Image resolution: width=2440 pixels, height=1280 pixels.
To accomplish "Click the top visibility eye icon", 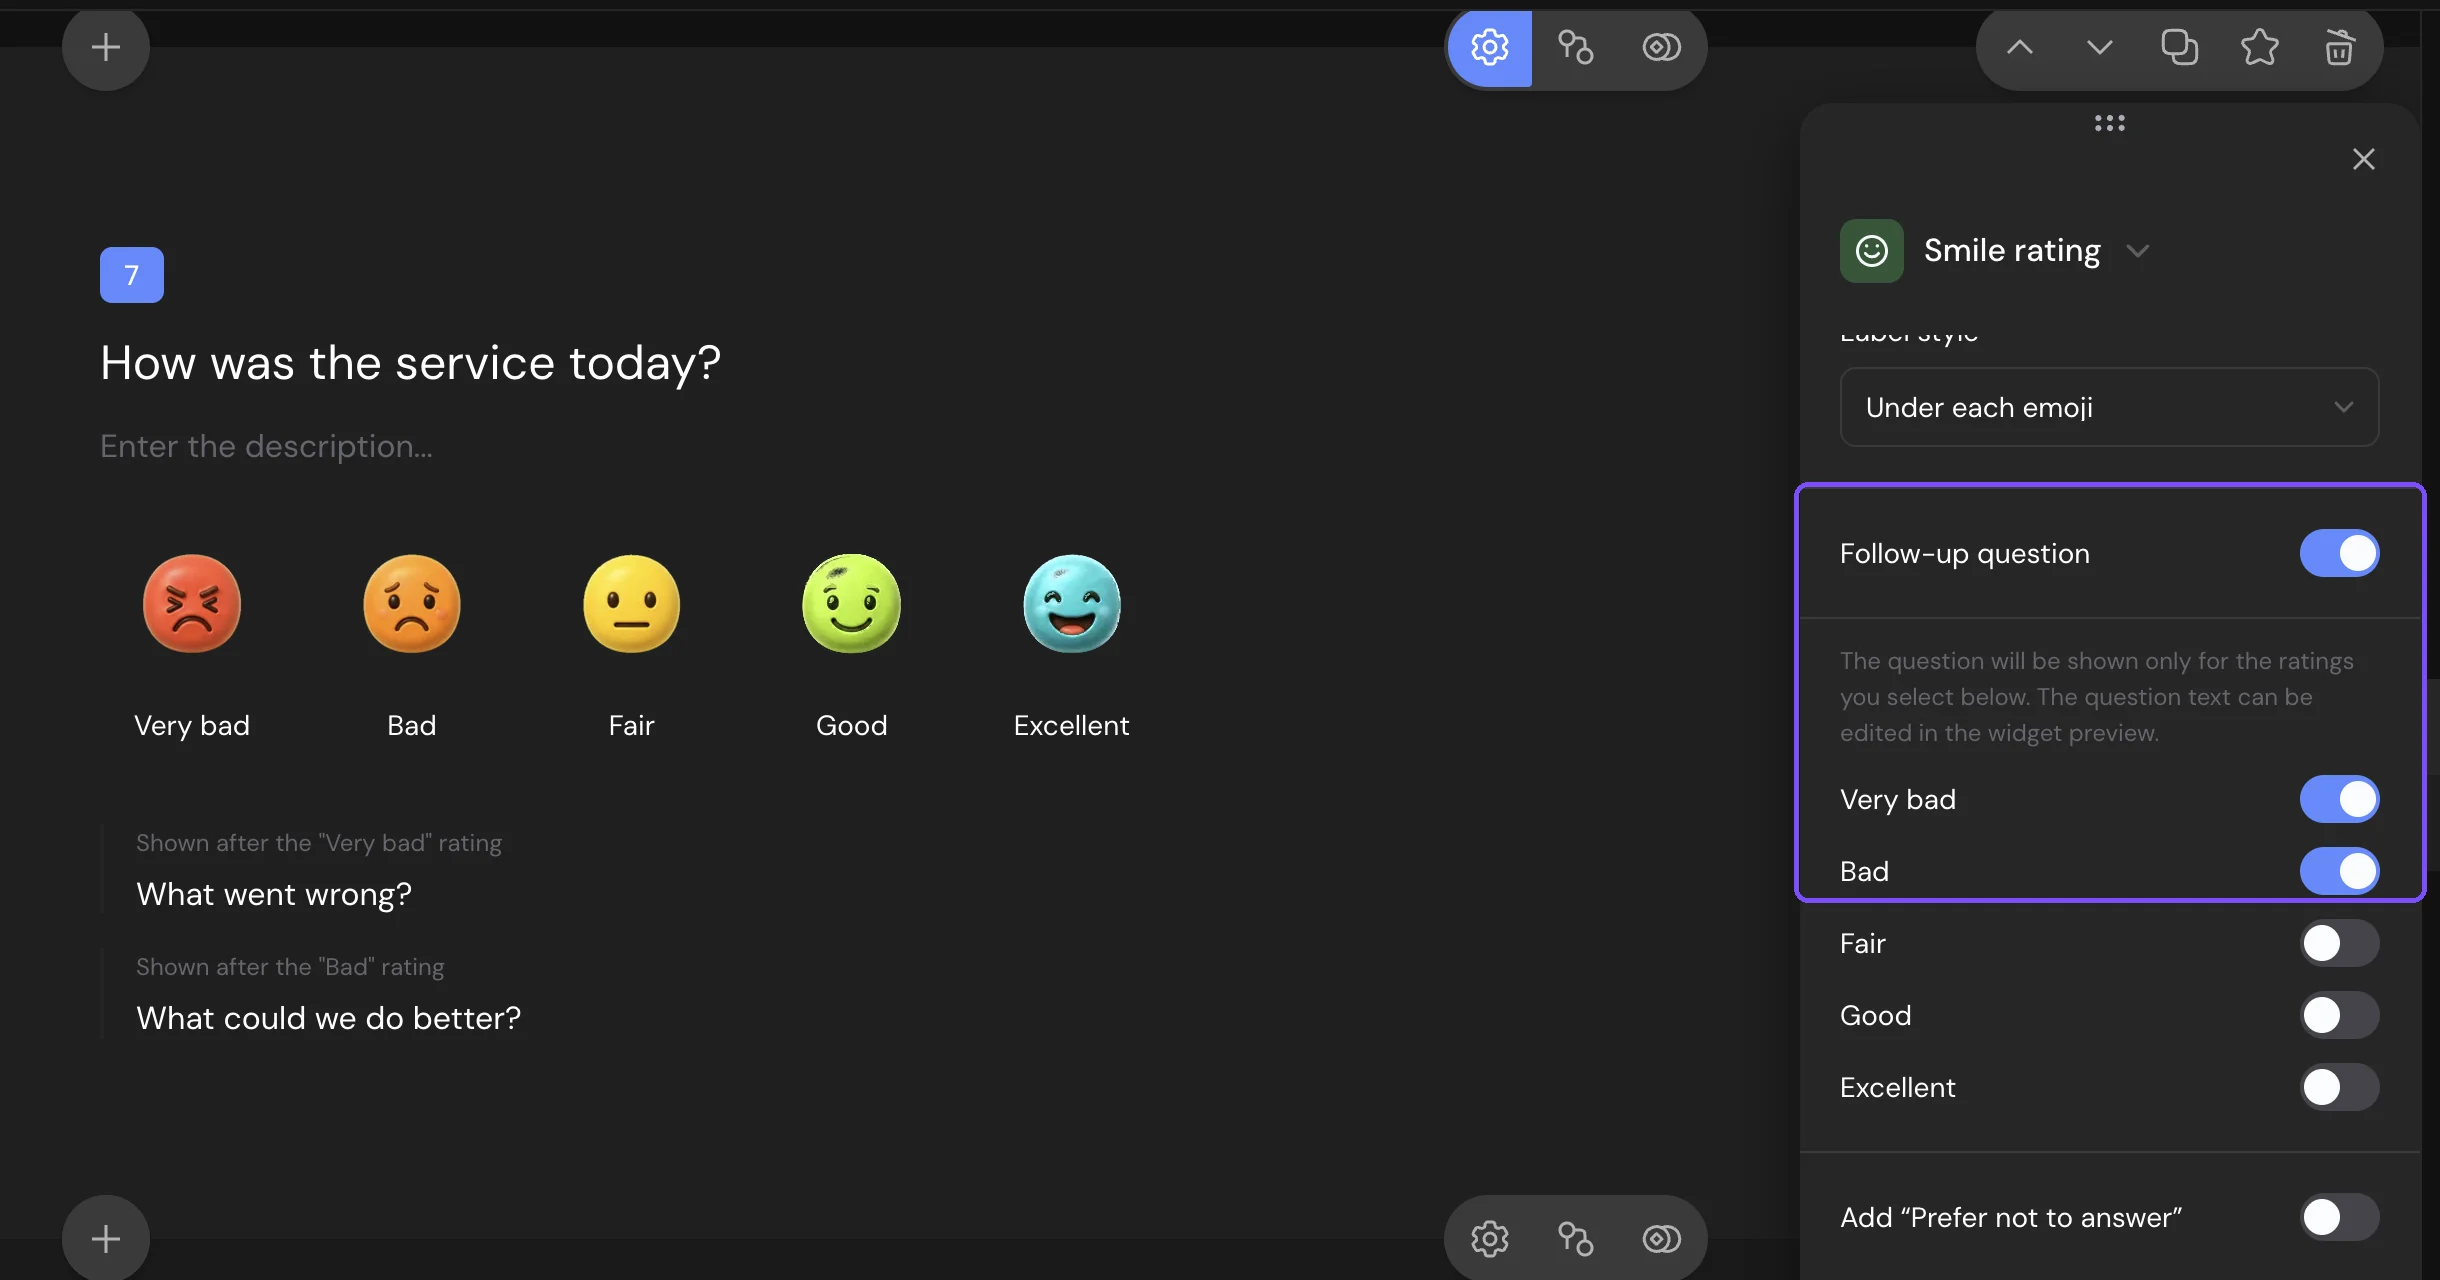I will (x=1661, y=47).
